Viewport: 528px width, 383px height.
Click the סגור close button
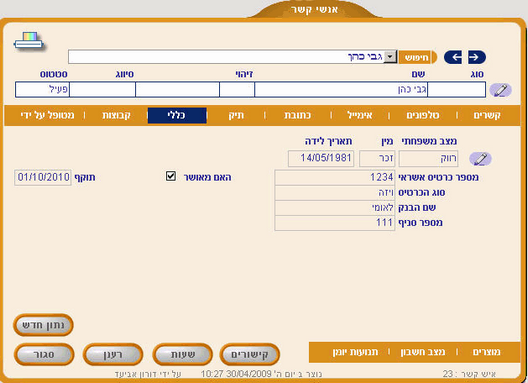click(x=44, y=354)
